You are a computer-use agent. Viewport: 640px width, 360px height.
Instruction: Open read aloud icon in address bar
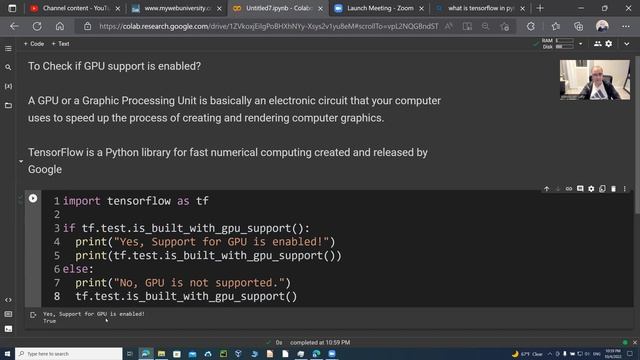pyautogui.click(x=449, y=27)
